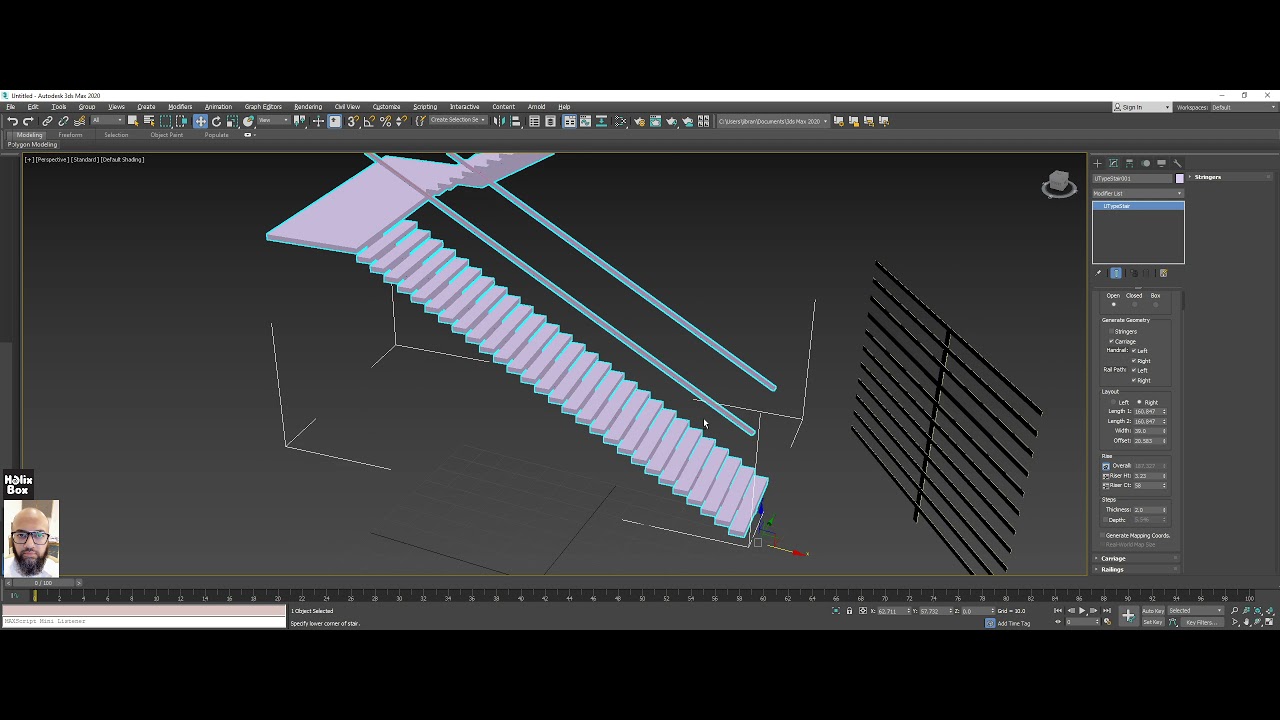Select the Open stair type radio button
The width and height of the screenshot is (1280, 720).
tap(1114, 304)
